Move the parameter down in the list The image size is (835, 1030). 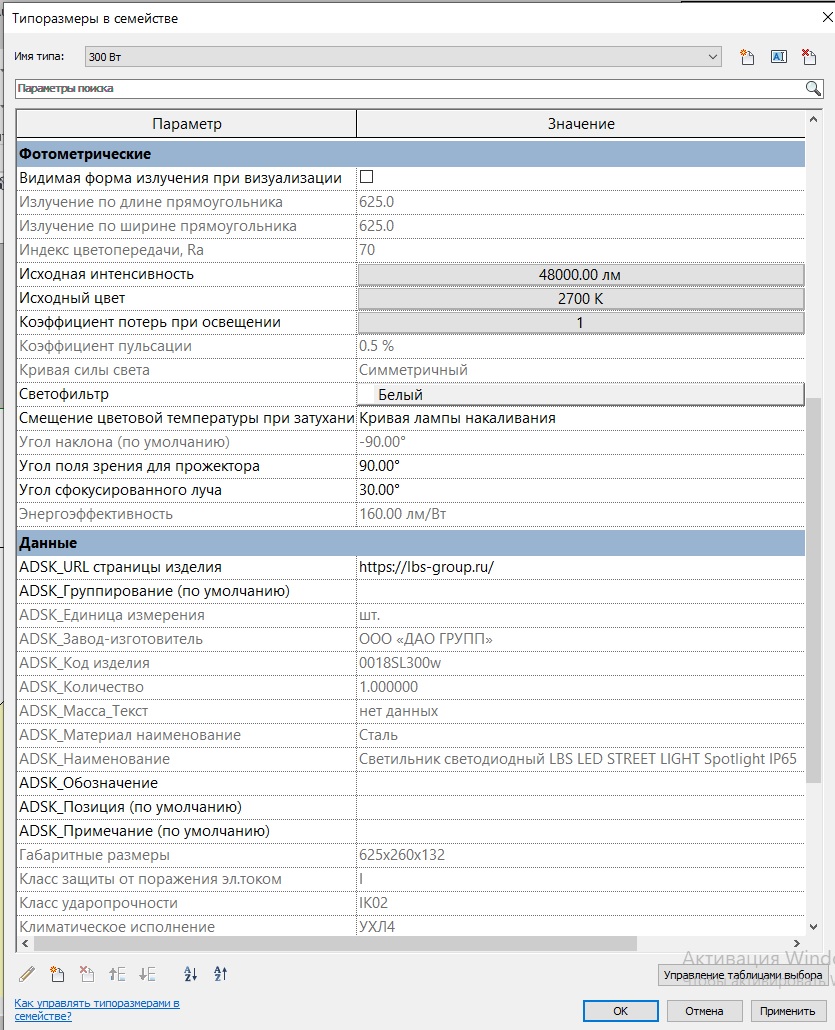tap(147, 974)
